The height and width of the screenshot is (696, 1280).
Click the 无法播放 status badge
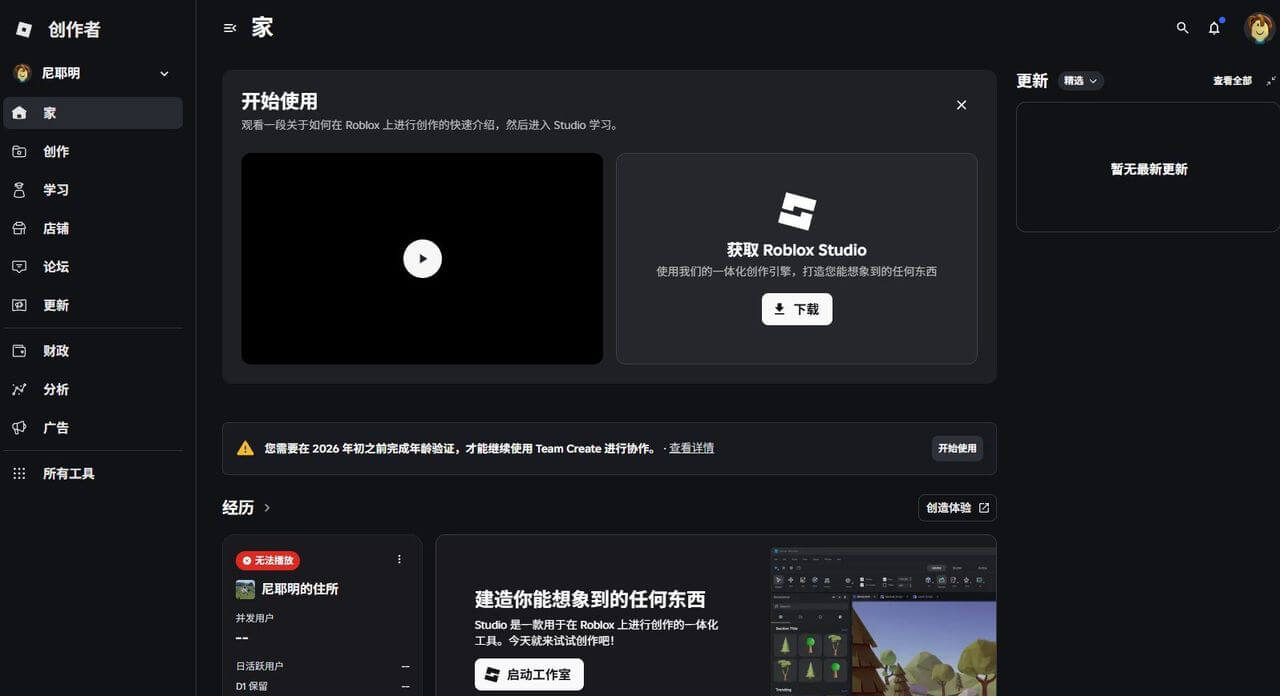tap(268, 561)
